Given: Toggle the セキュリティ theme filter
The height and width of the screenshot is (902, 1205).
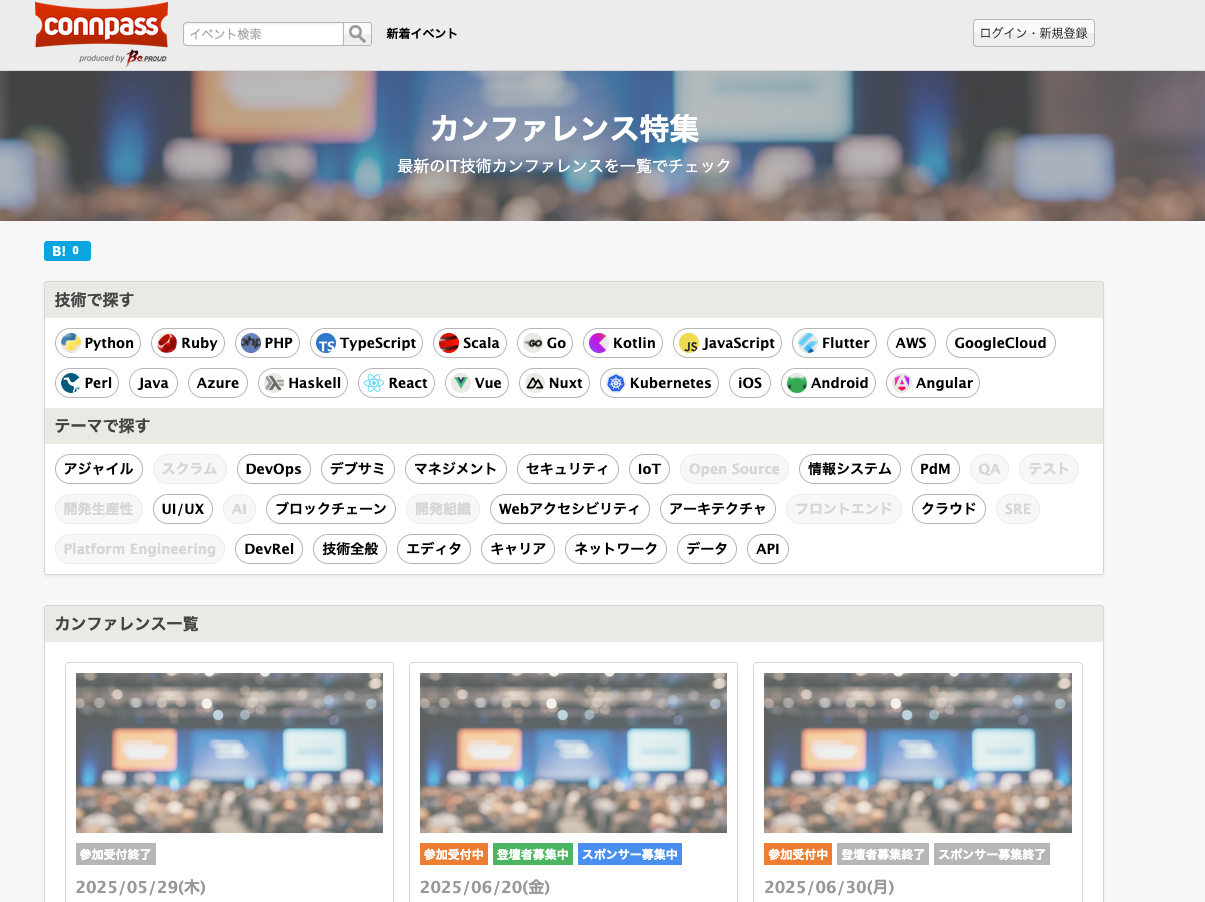Looking at the screenshot, I should [567, 469].
